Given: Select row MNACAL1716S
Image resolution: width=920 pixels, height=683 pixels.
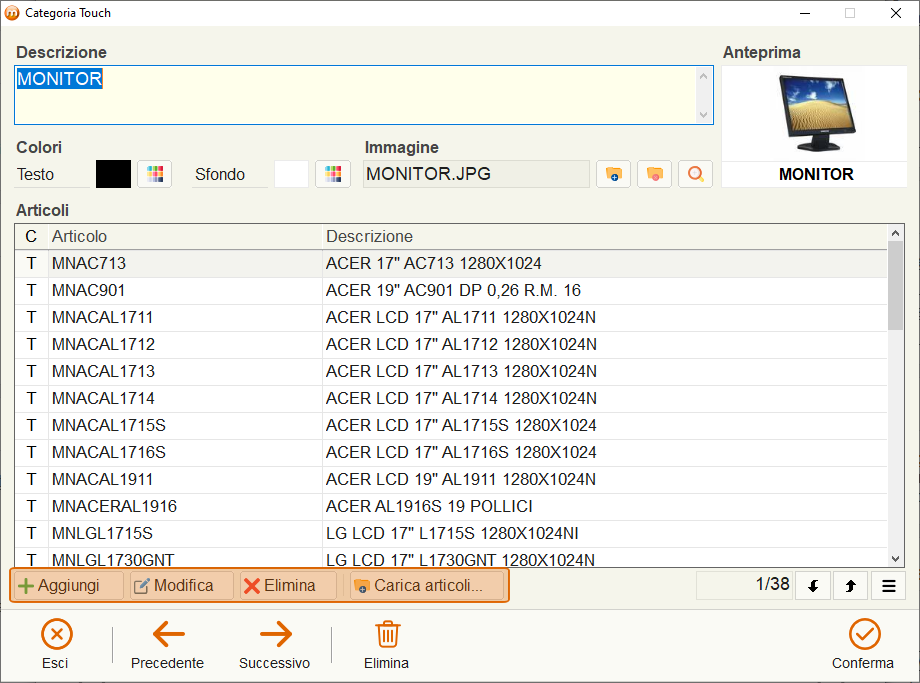Looking at the screenshot, I should click(451, 452).
